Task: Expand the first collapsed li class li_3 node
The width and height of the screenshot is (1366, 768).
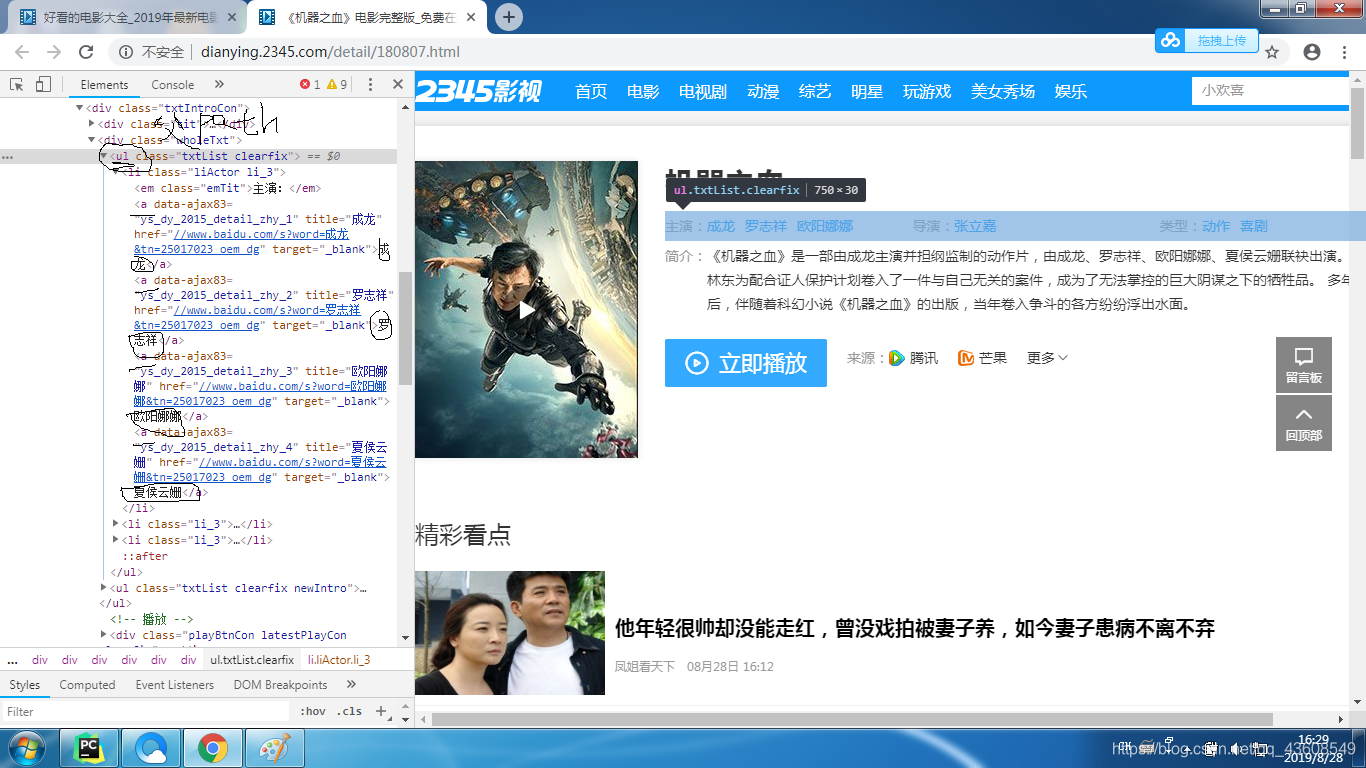Action: pos(117,524)
